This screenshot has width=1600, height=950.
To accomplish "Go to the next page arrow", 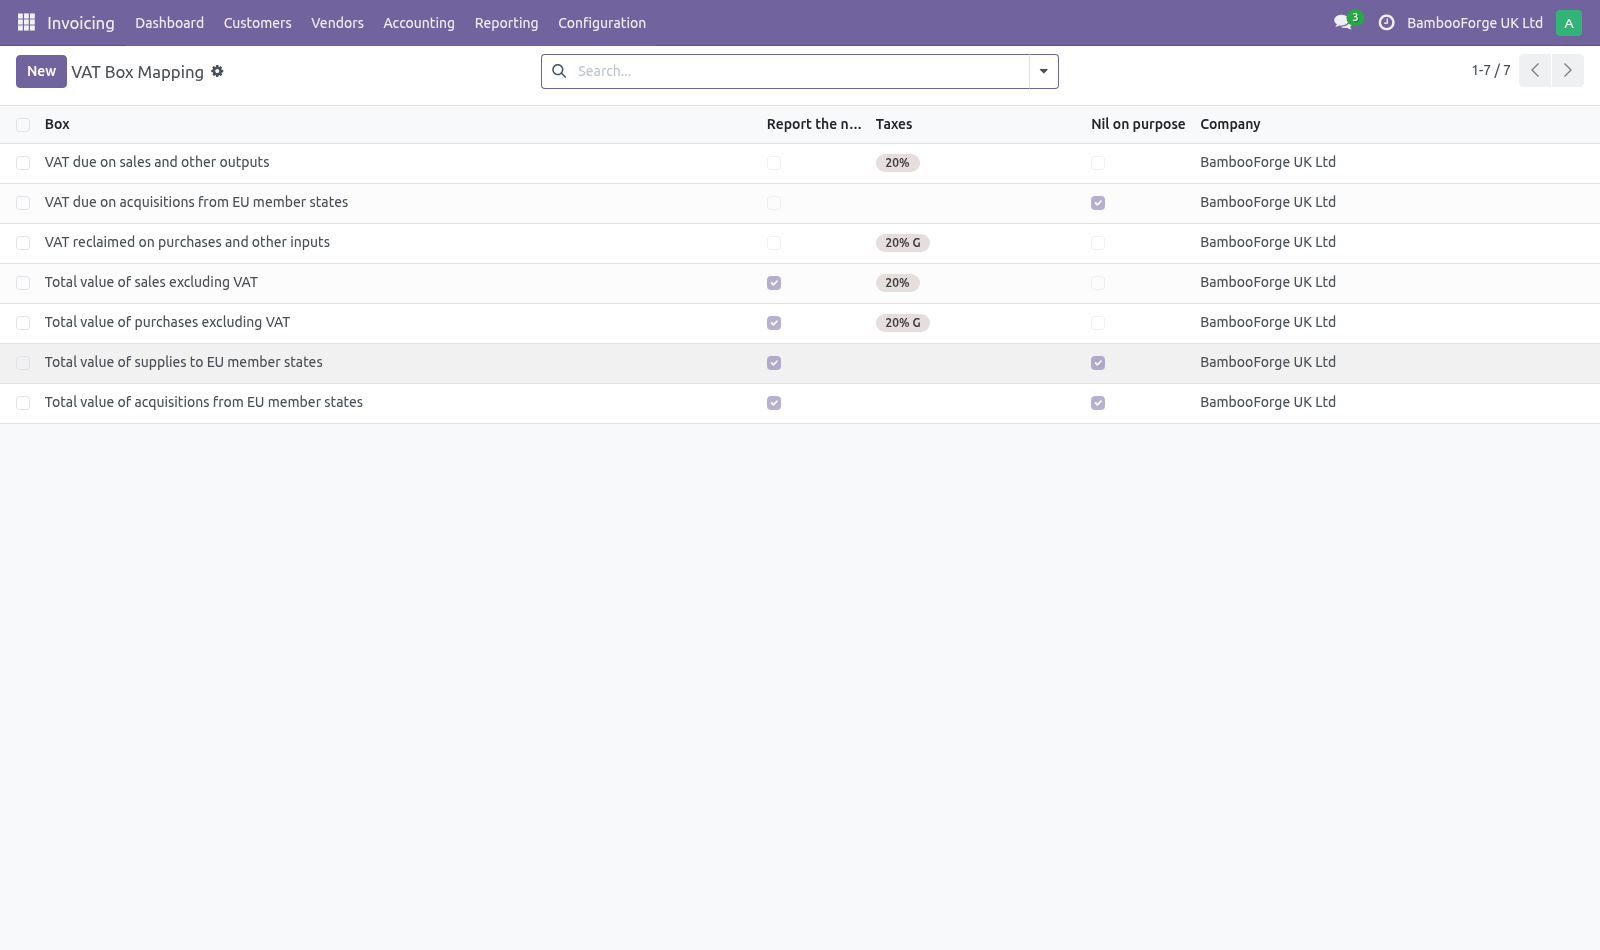I will coord(1567,70).
